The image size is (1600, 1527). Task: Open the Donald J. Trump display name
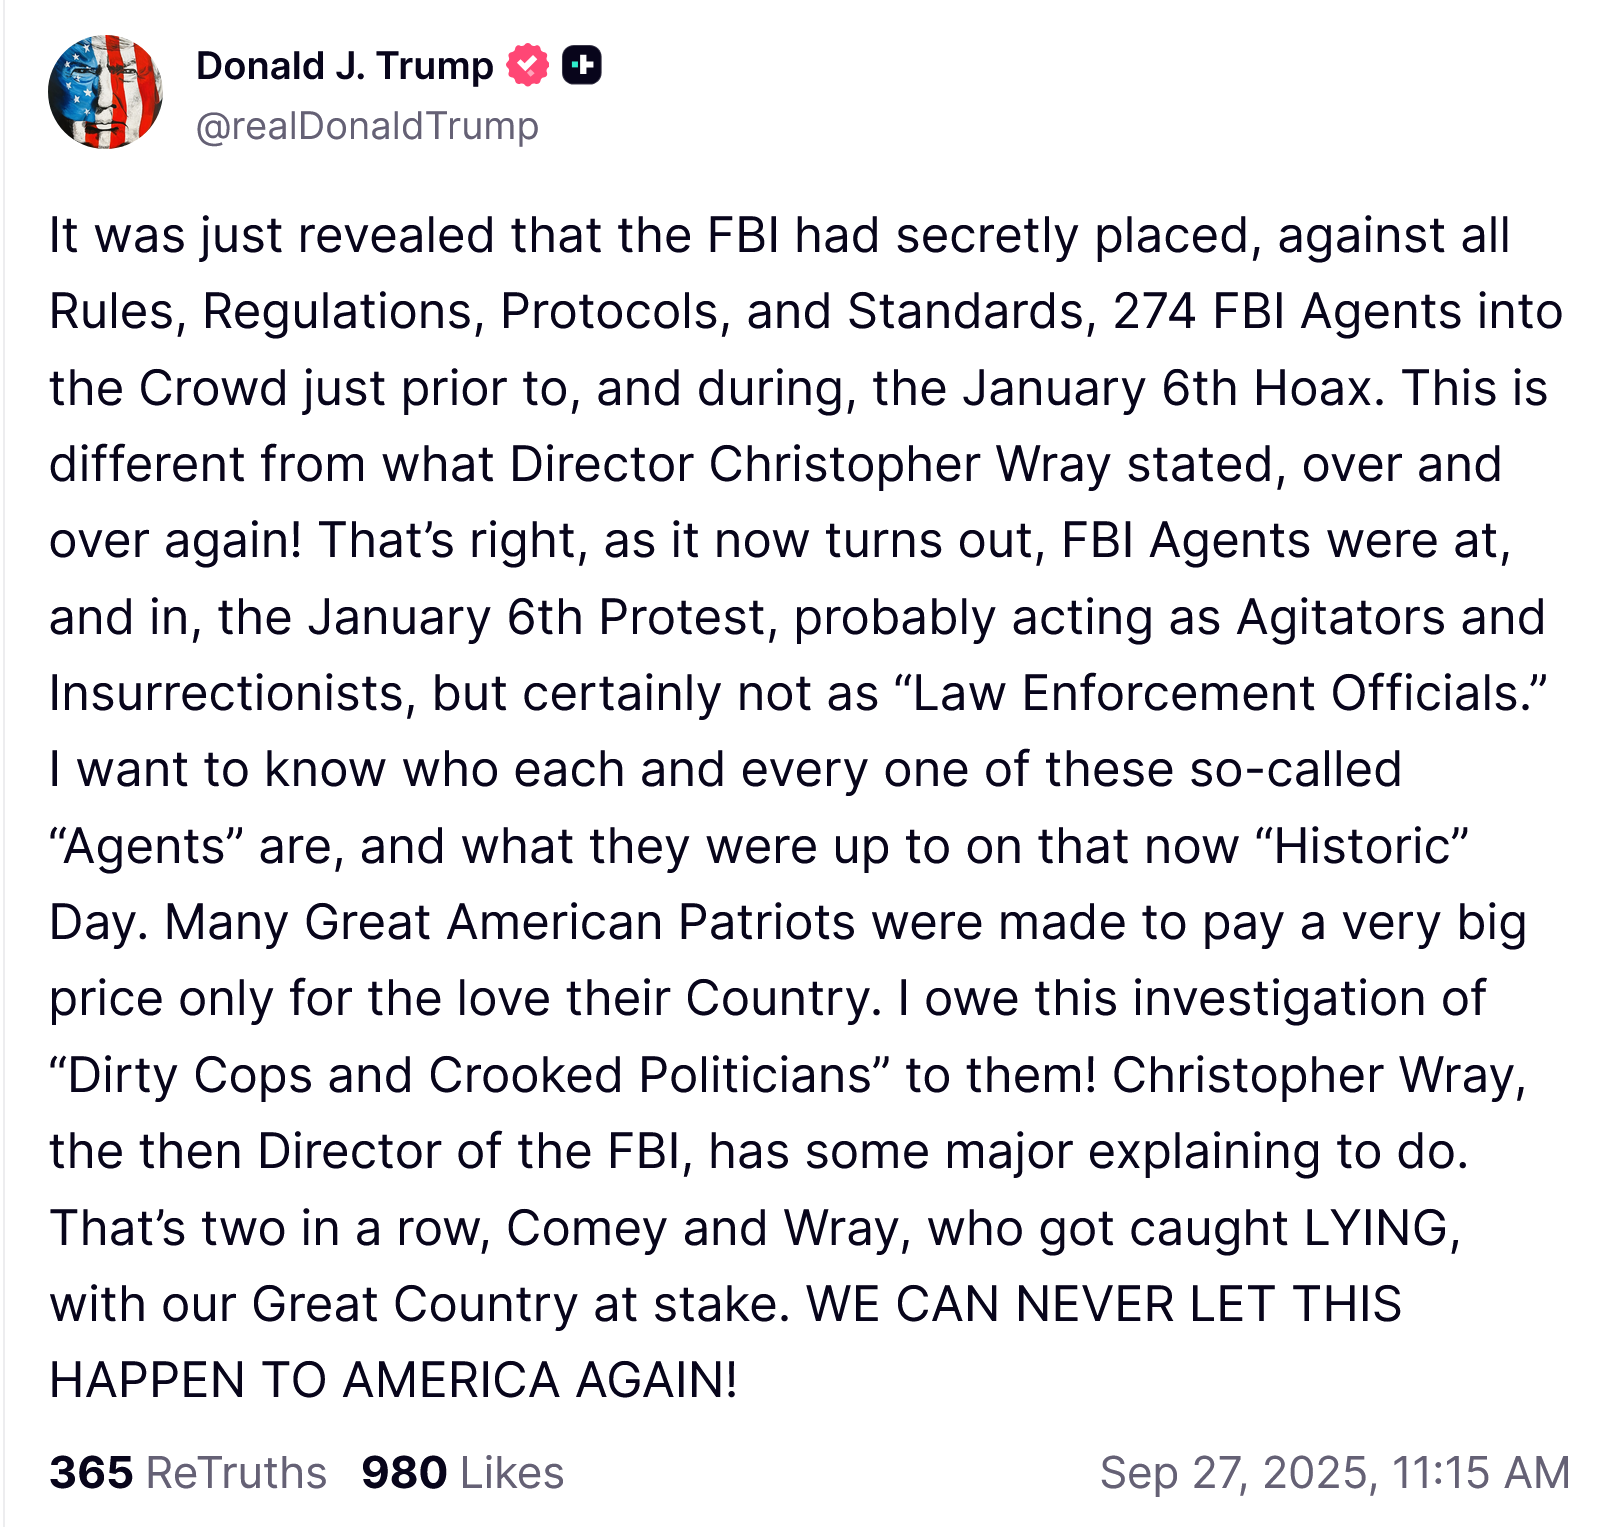tap(344, 66)
